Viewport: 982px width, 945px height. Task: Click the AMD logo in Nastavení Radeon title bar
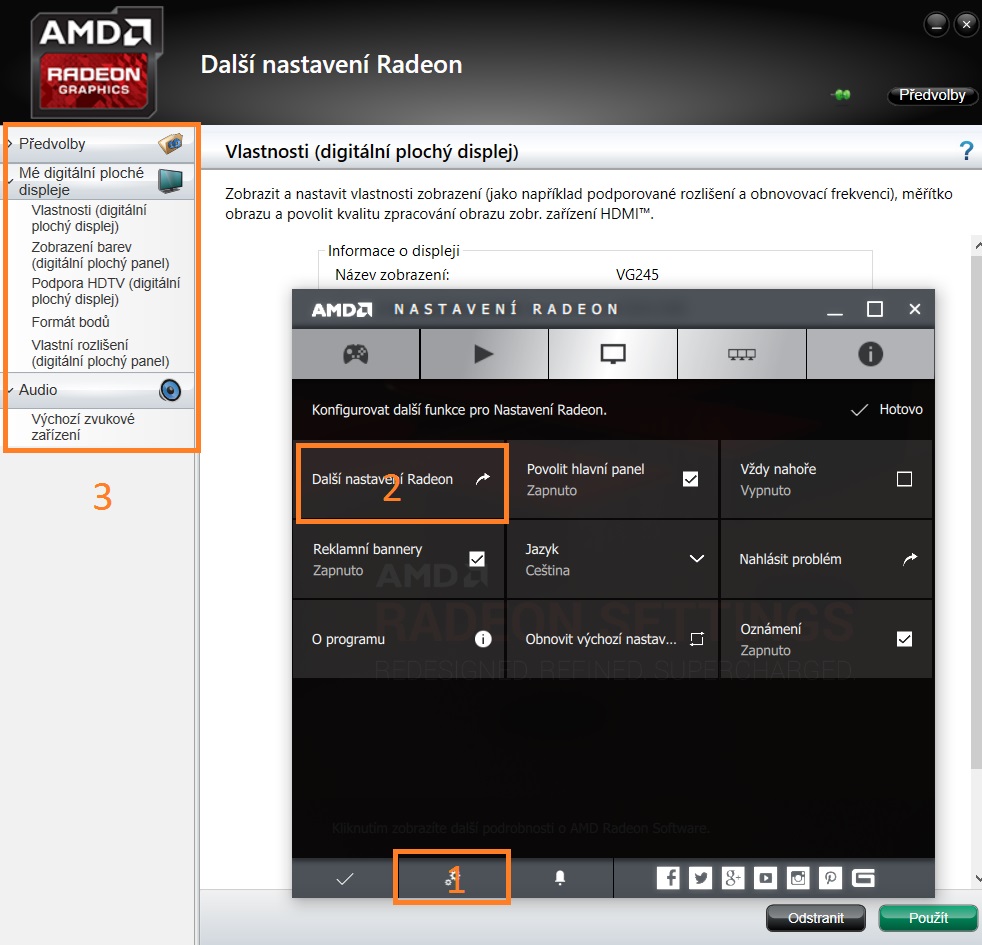342,309
